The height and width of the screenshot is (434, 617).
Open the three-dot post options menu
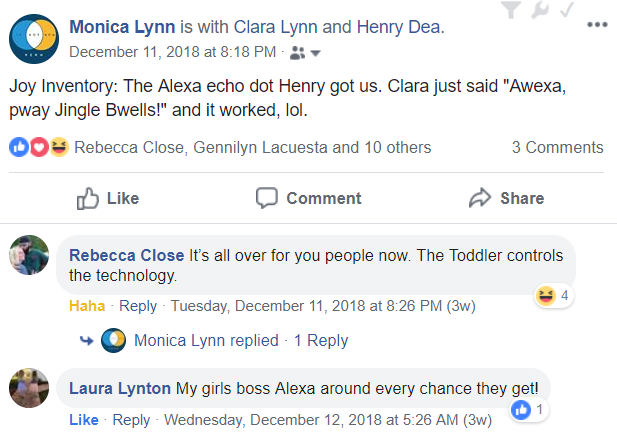click(597, 25)
